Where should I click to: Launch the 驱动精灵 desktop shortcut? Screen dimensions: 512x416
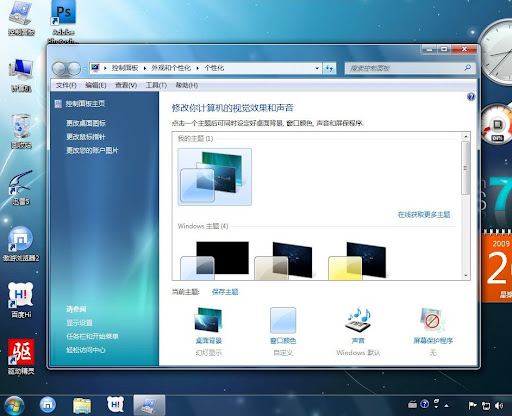[x=21, y=357]
